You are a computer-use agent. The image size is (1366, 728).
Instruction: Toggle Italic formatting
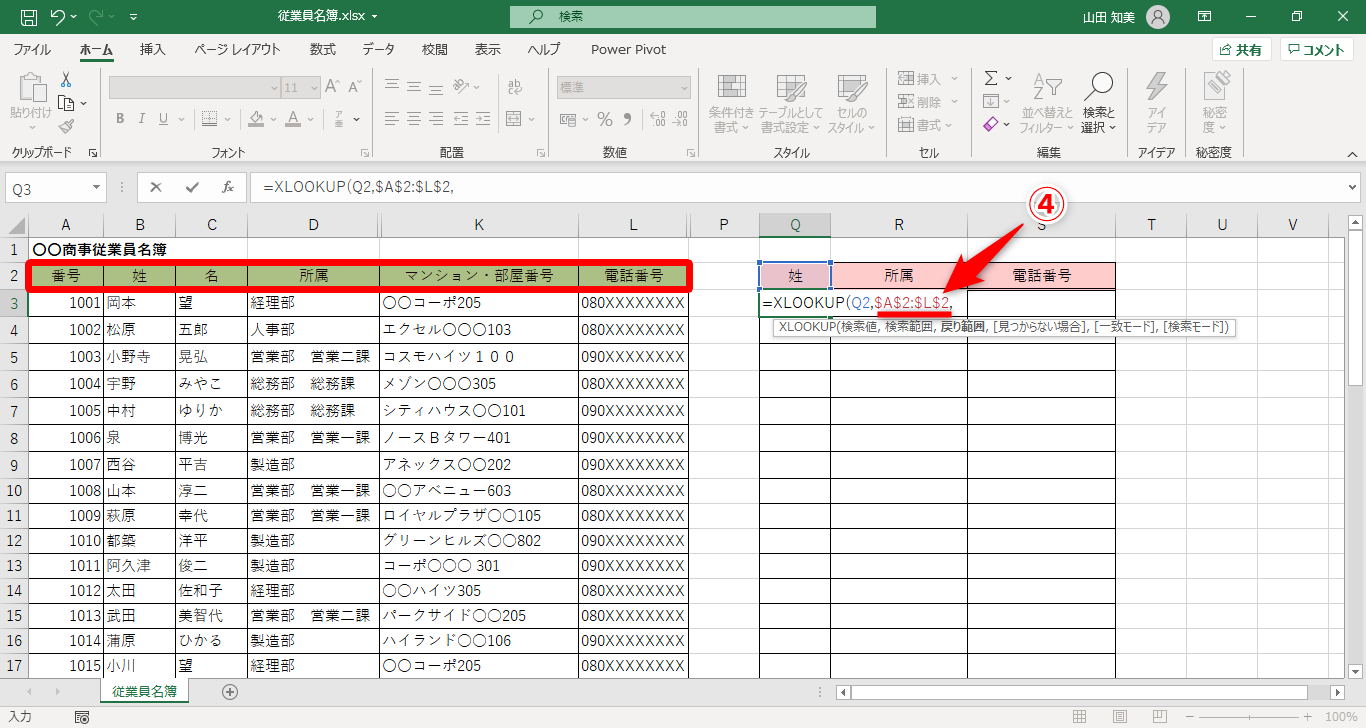coord(143,118)
